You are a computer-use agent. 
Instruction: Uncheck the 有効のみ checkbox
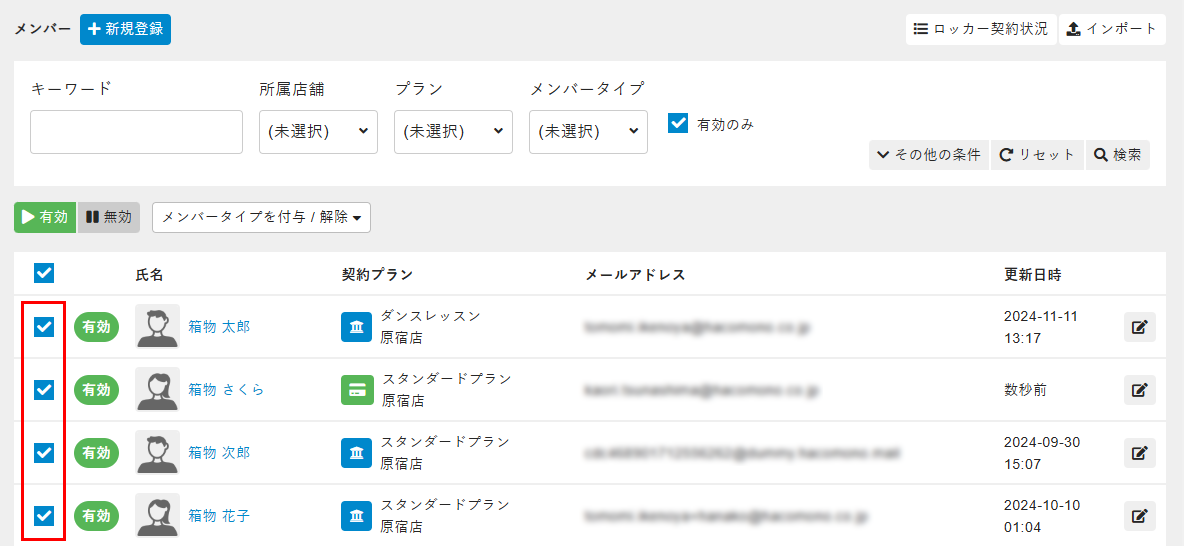pos(678,123)
